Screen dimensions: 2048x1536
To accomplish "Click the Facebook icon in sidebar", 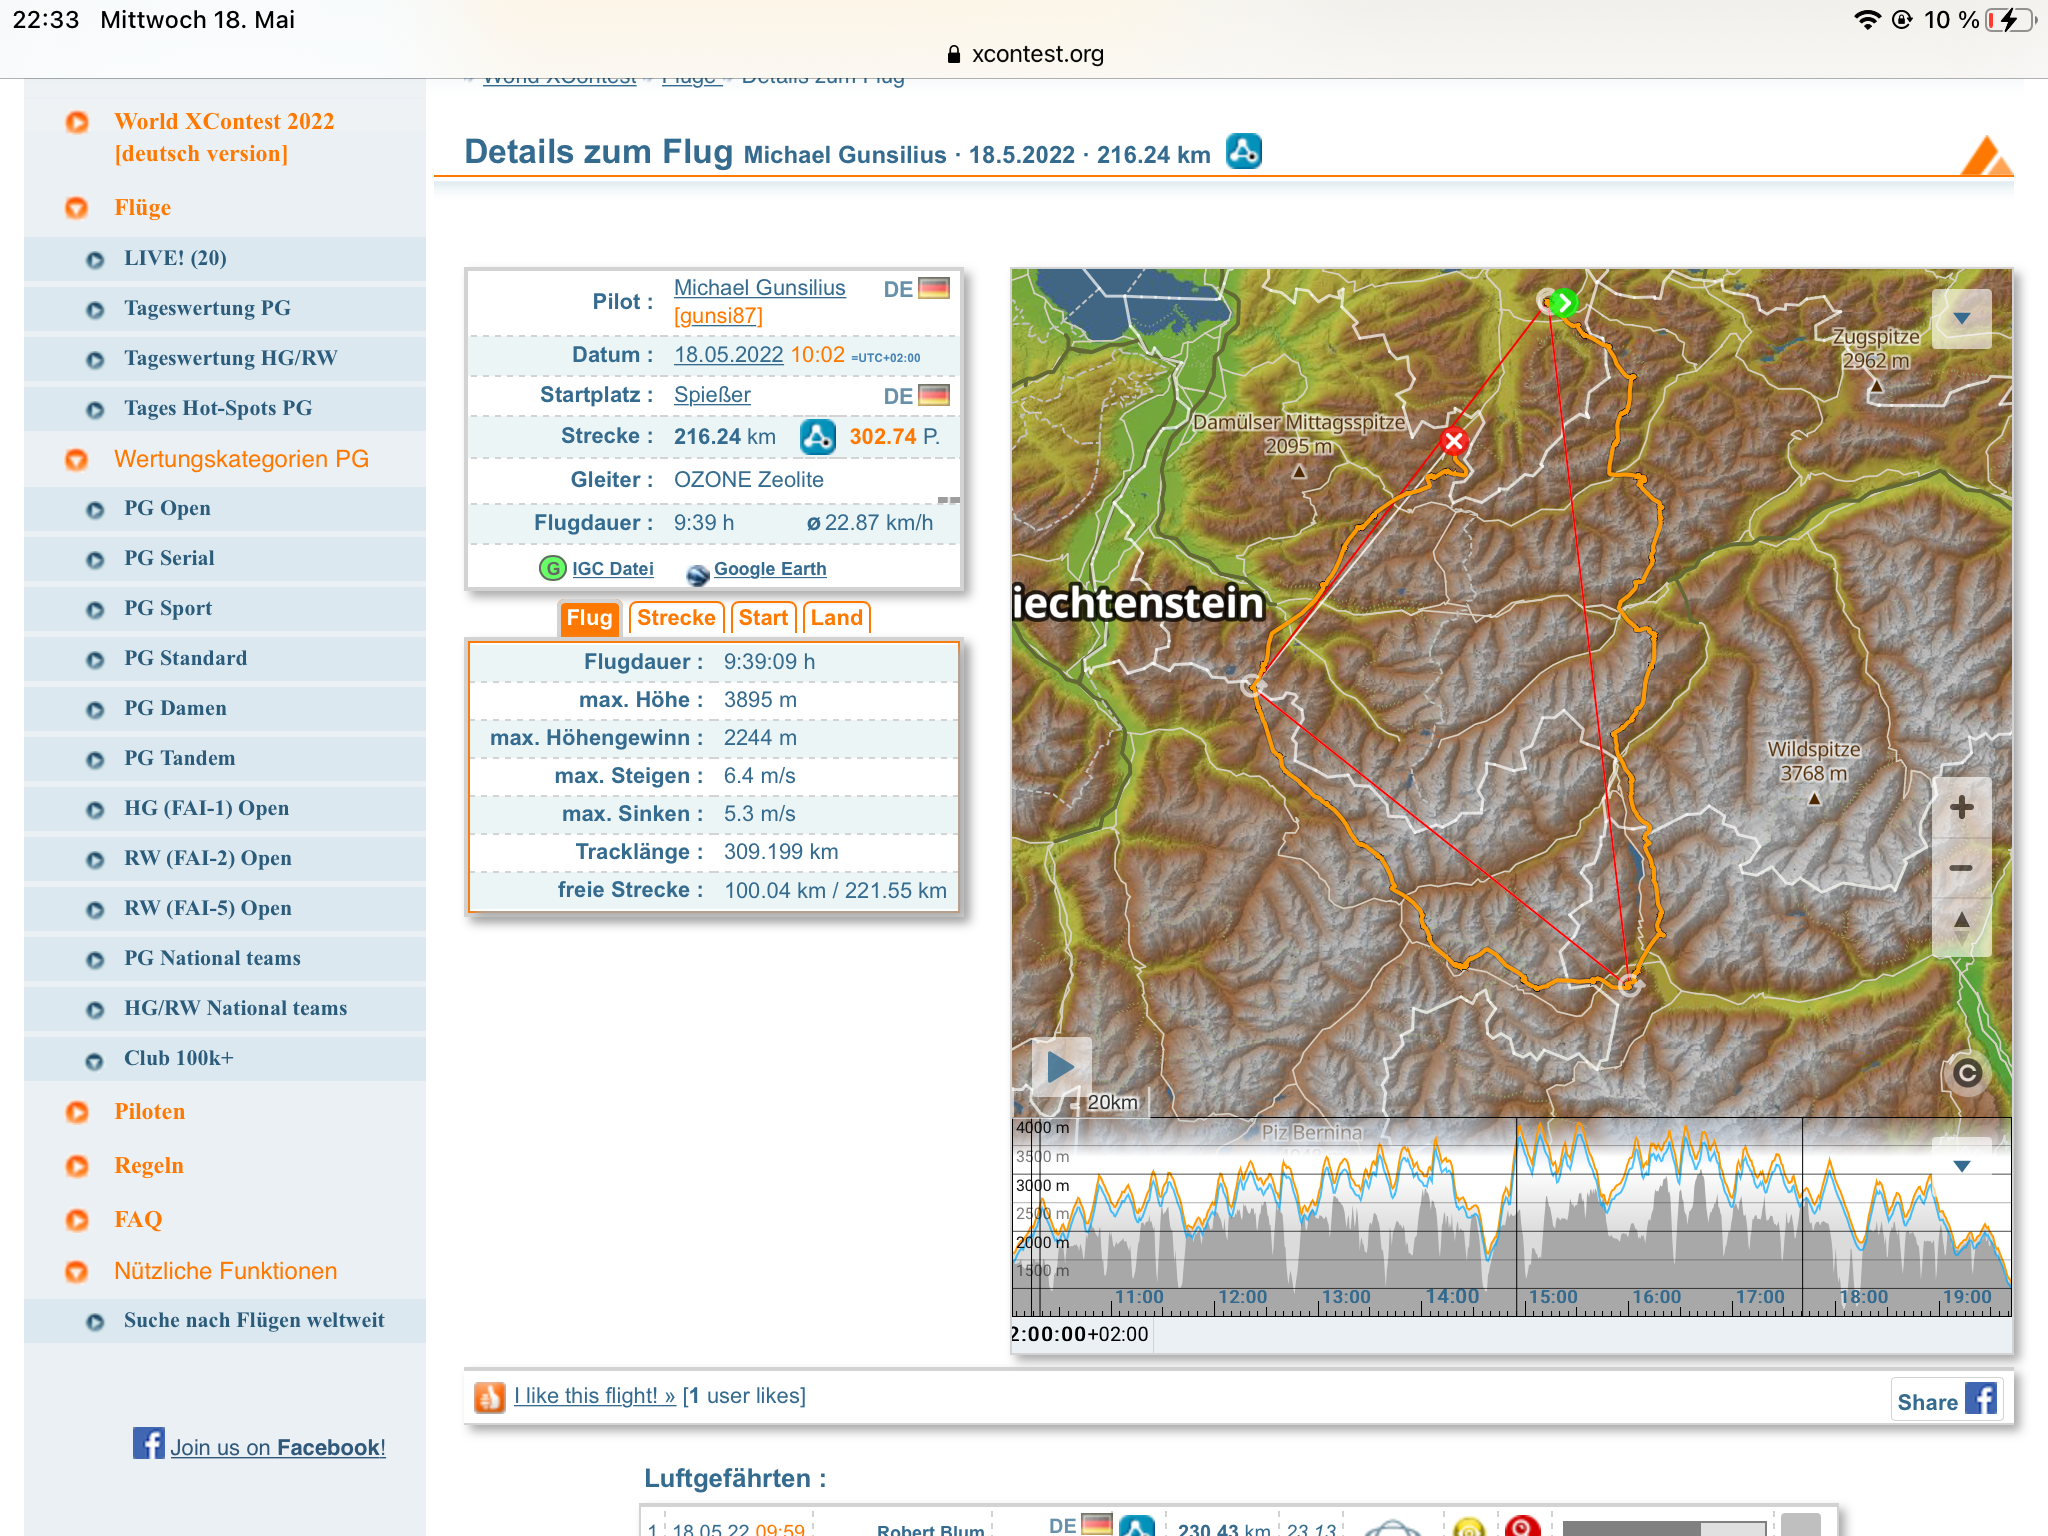I will [x=149, y=1443].
